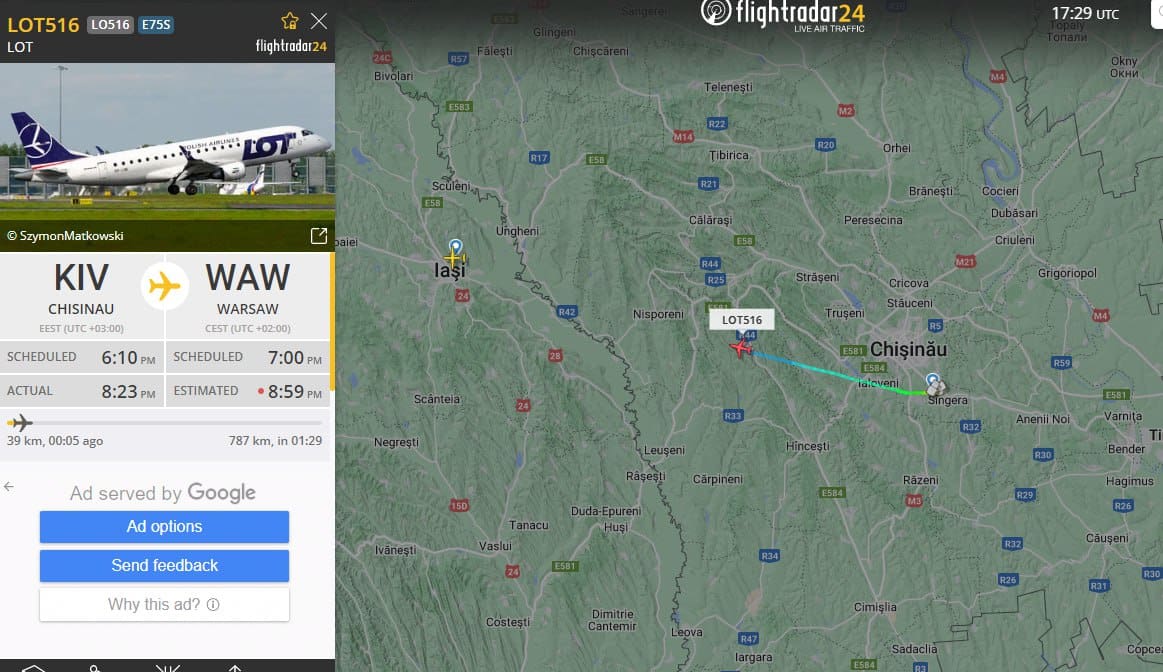Select the red LOT516 aircraft on map
This screenshot has width=1163, height=672.
[x=740, y=348]
